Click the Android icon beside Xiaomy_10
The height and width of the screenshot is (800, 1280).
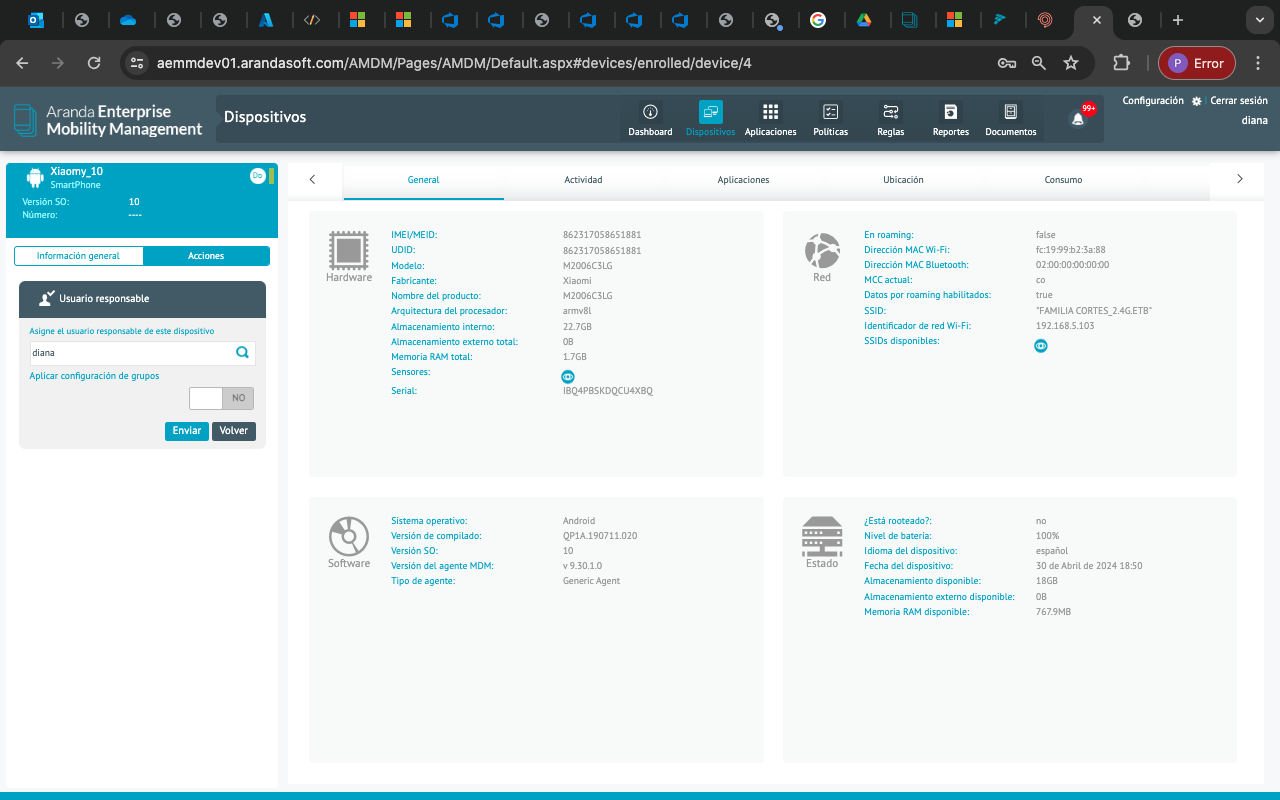click(35, 178)
